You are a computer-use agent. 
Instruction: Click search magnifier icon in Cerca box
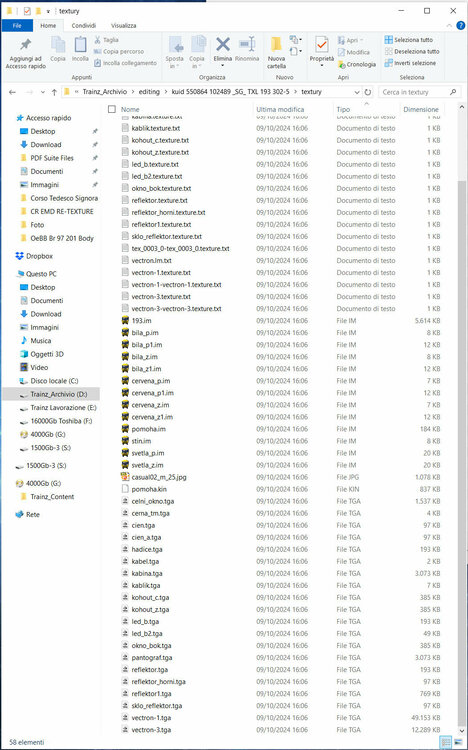[x=452, y=92]
